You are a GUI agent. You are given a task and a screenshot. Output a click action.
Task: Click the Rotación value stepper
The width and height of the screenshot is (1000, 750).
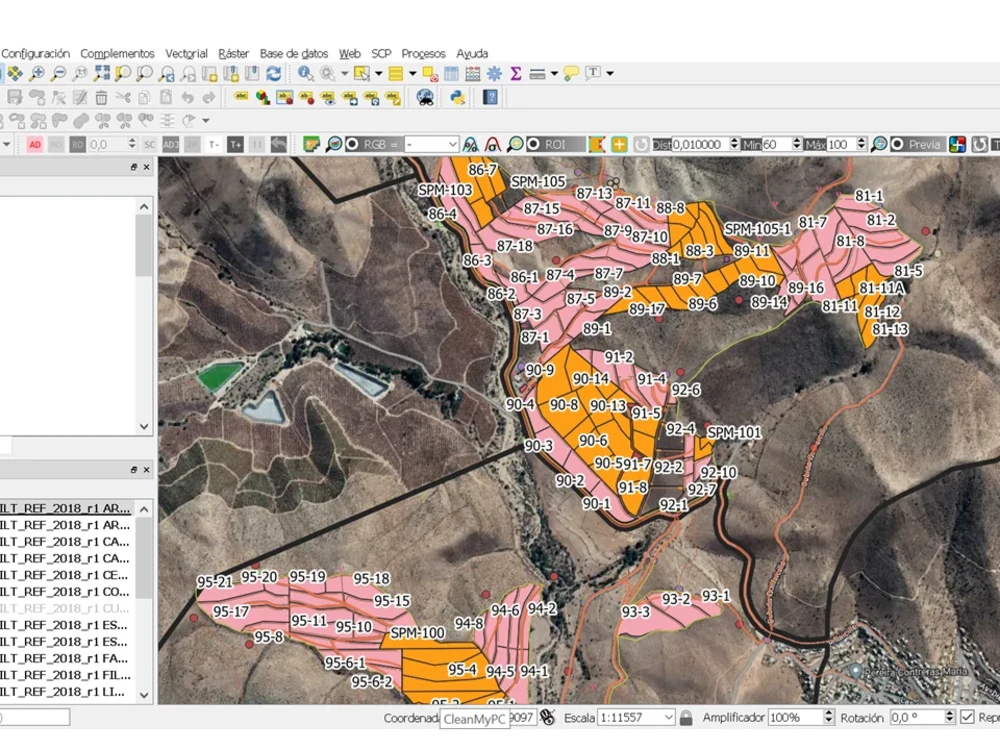pos(950,717)
